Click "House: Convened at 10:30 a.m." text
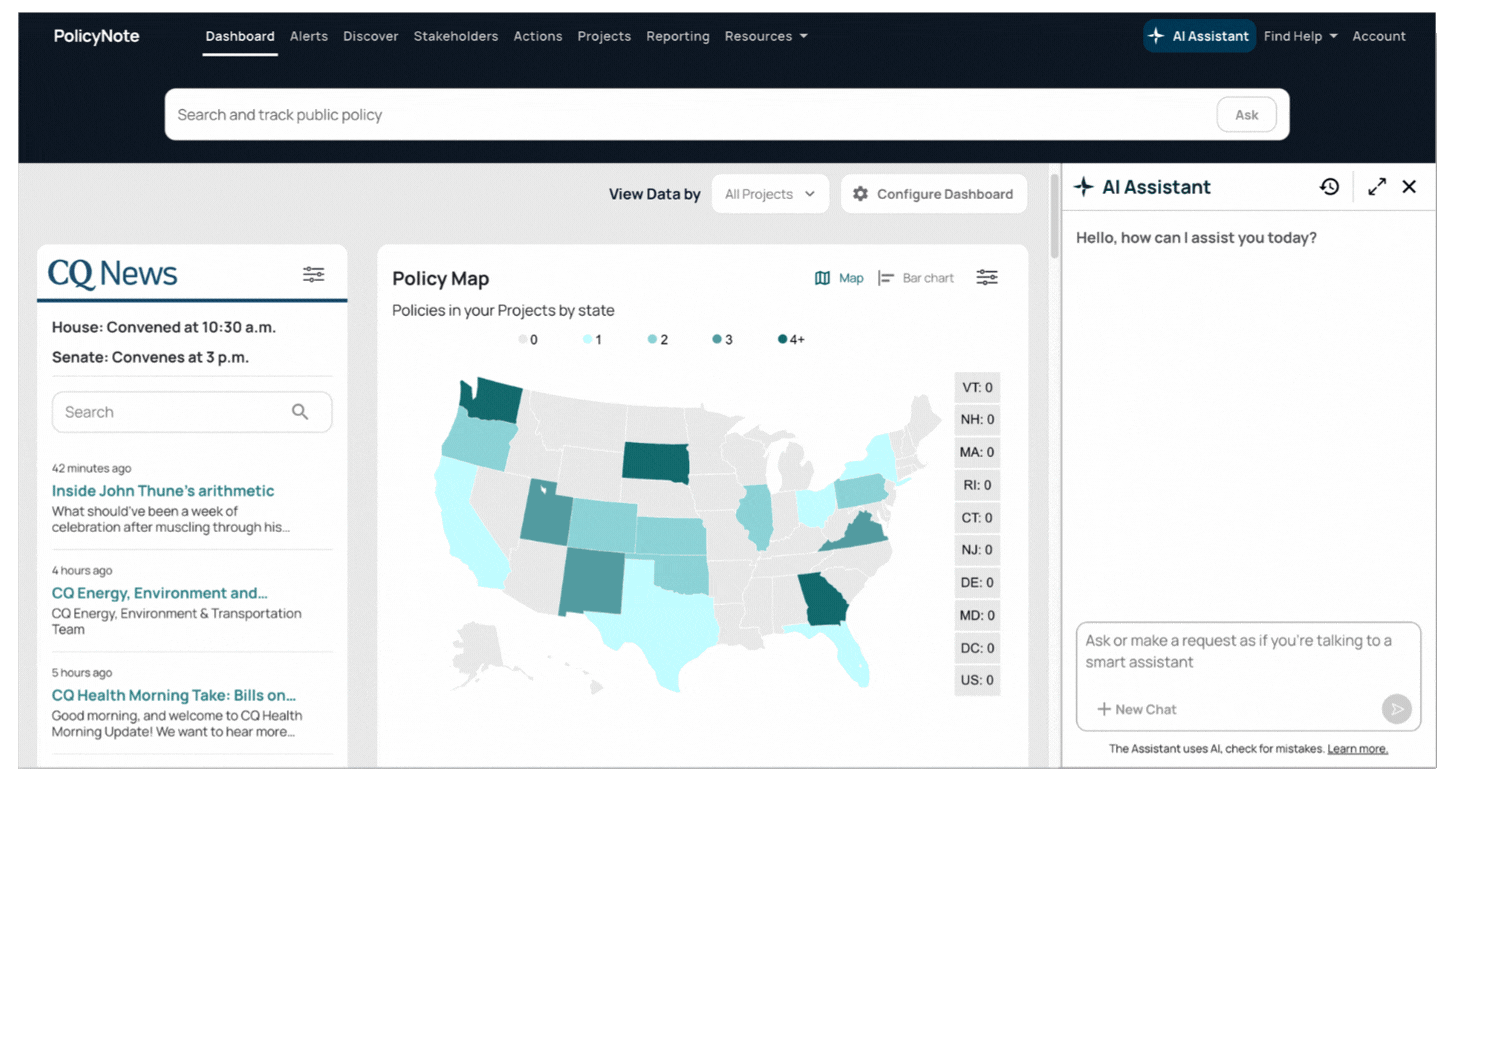Viewport: 1500px width, 1050px height. [164, 327]
